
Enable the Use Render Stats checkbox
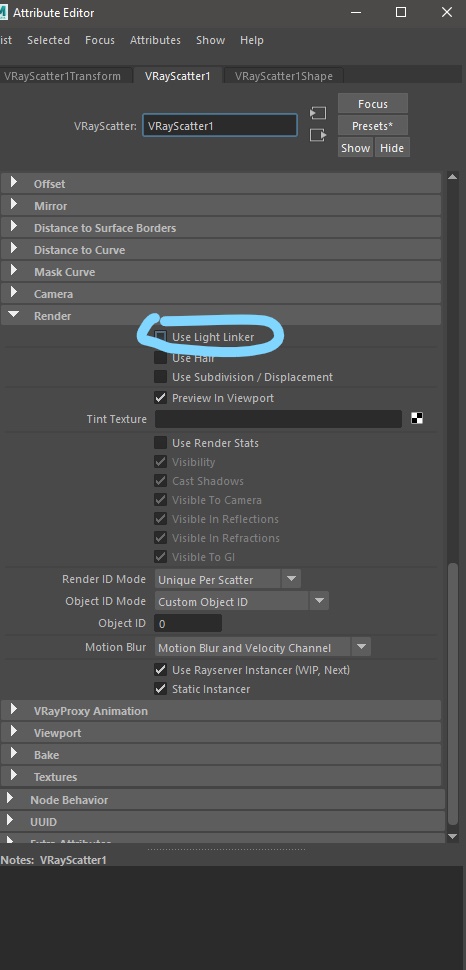click(160, 443)
